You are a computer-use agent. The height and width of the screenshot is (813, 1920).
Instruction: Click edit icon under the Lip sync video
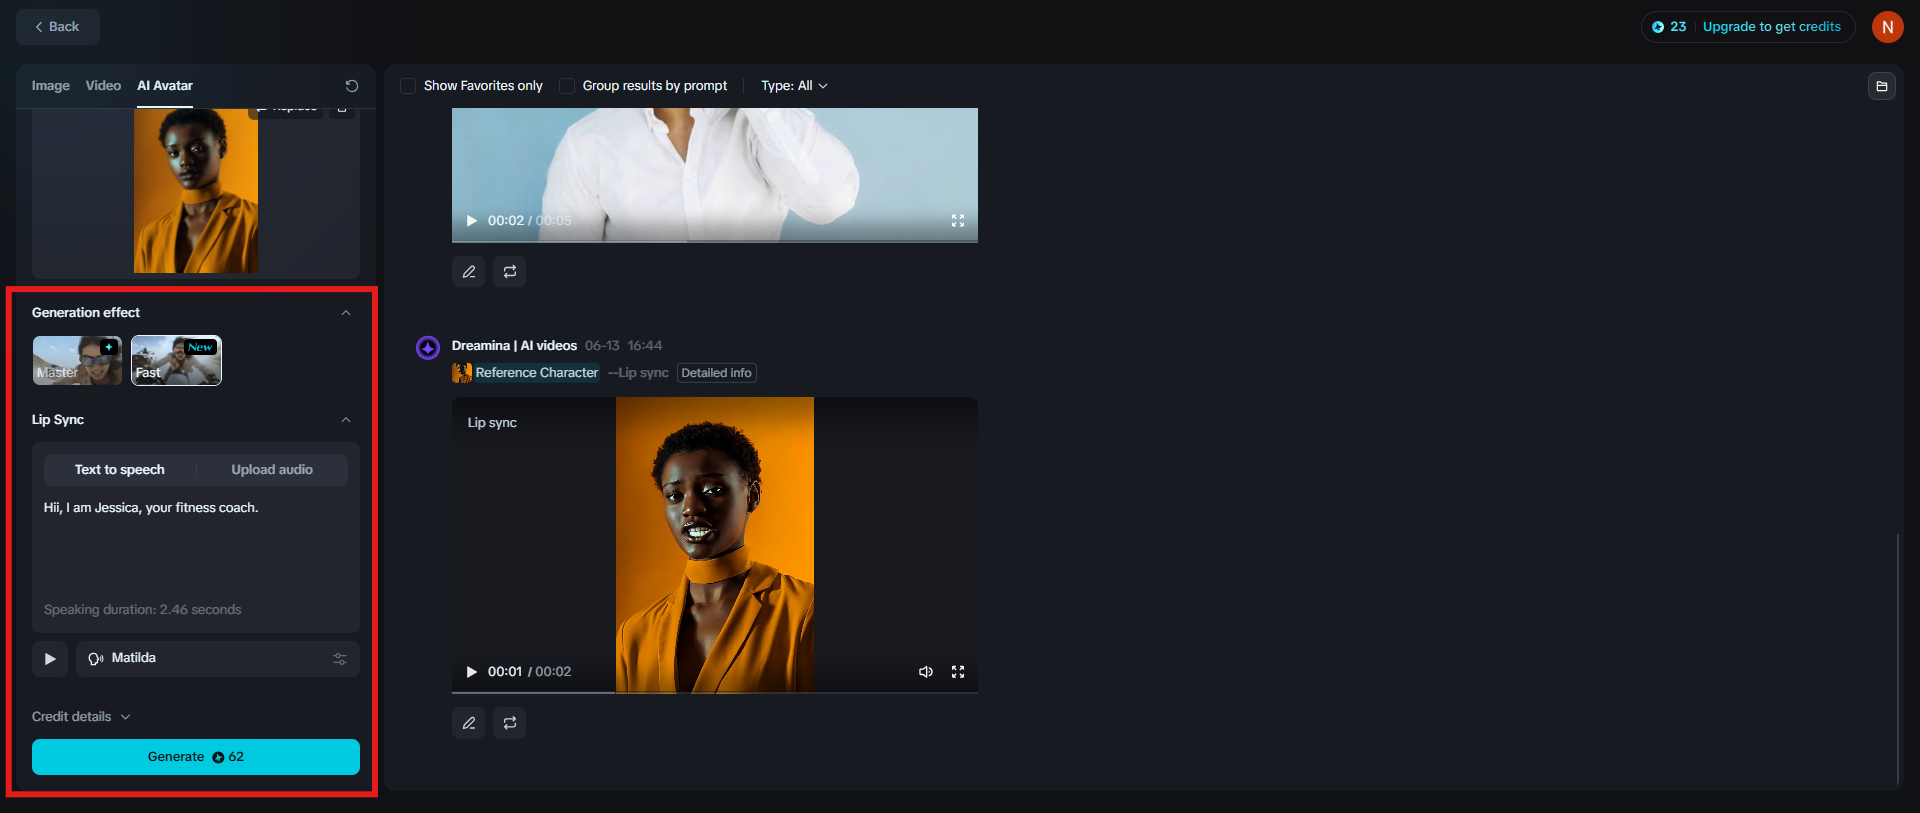coord(469,723)
